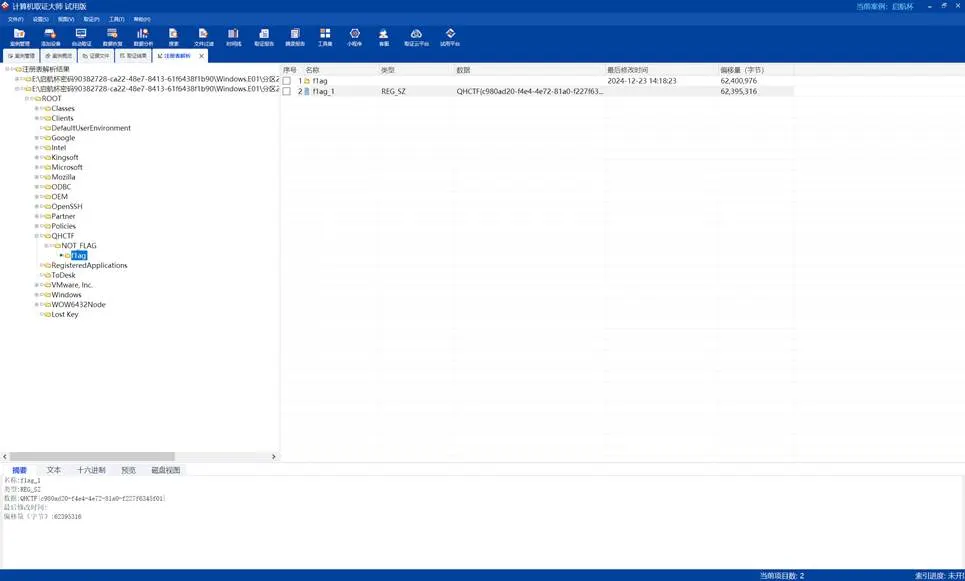Select the RegisteredApplications key
This screenshot has width=965, height=581.
pos(89,265)
